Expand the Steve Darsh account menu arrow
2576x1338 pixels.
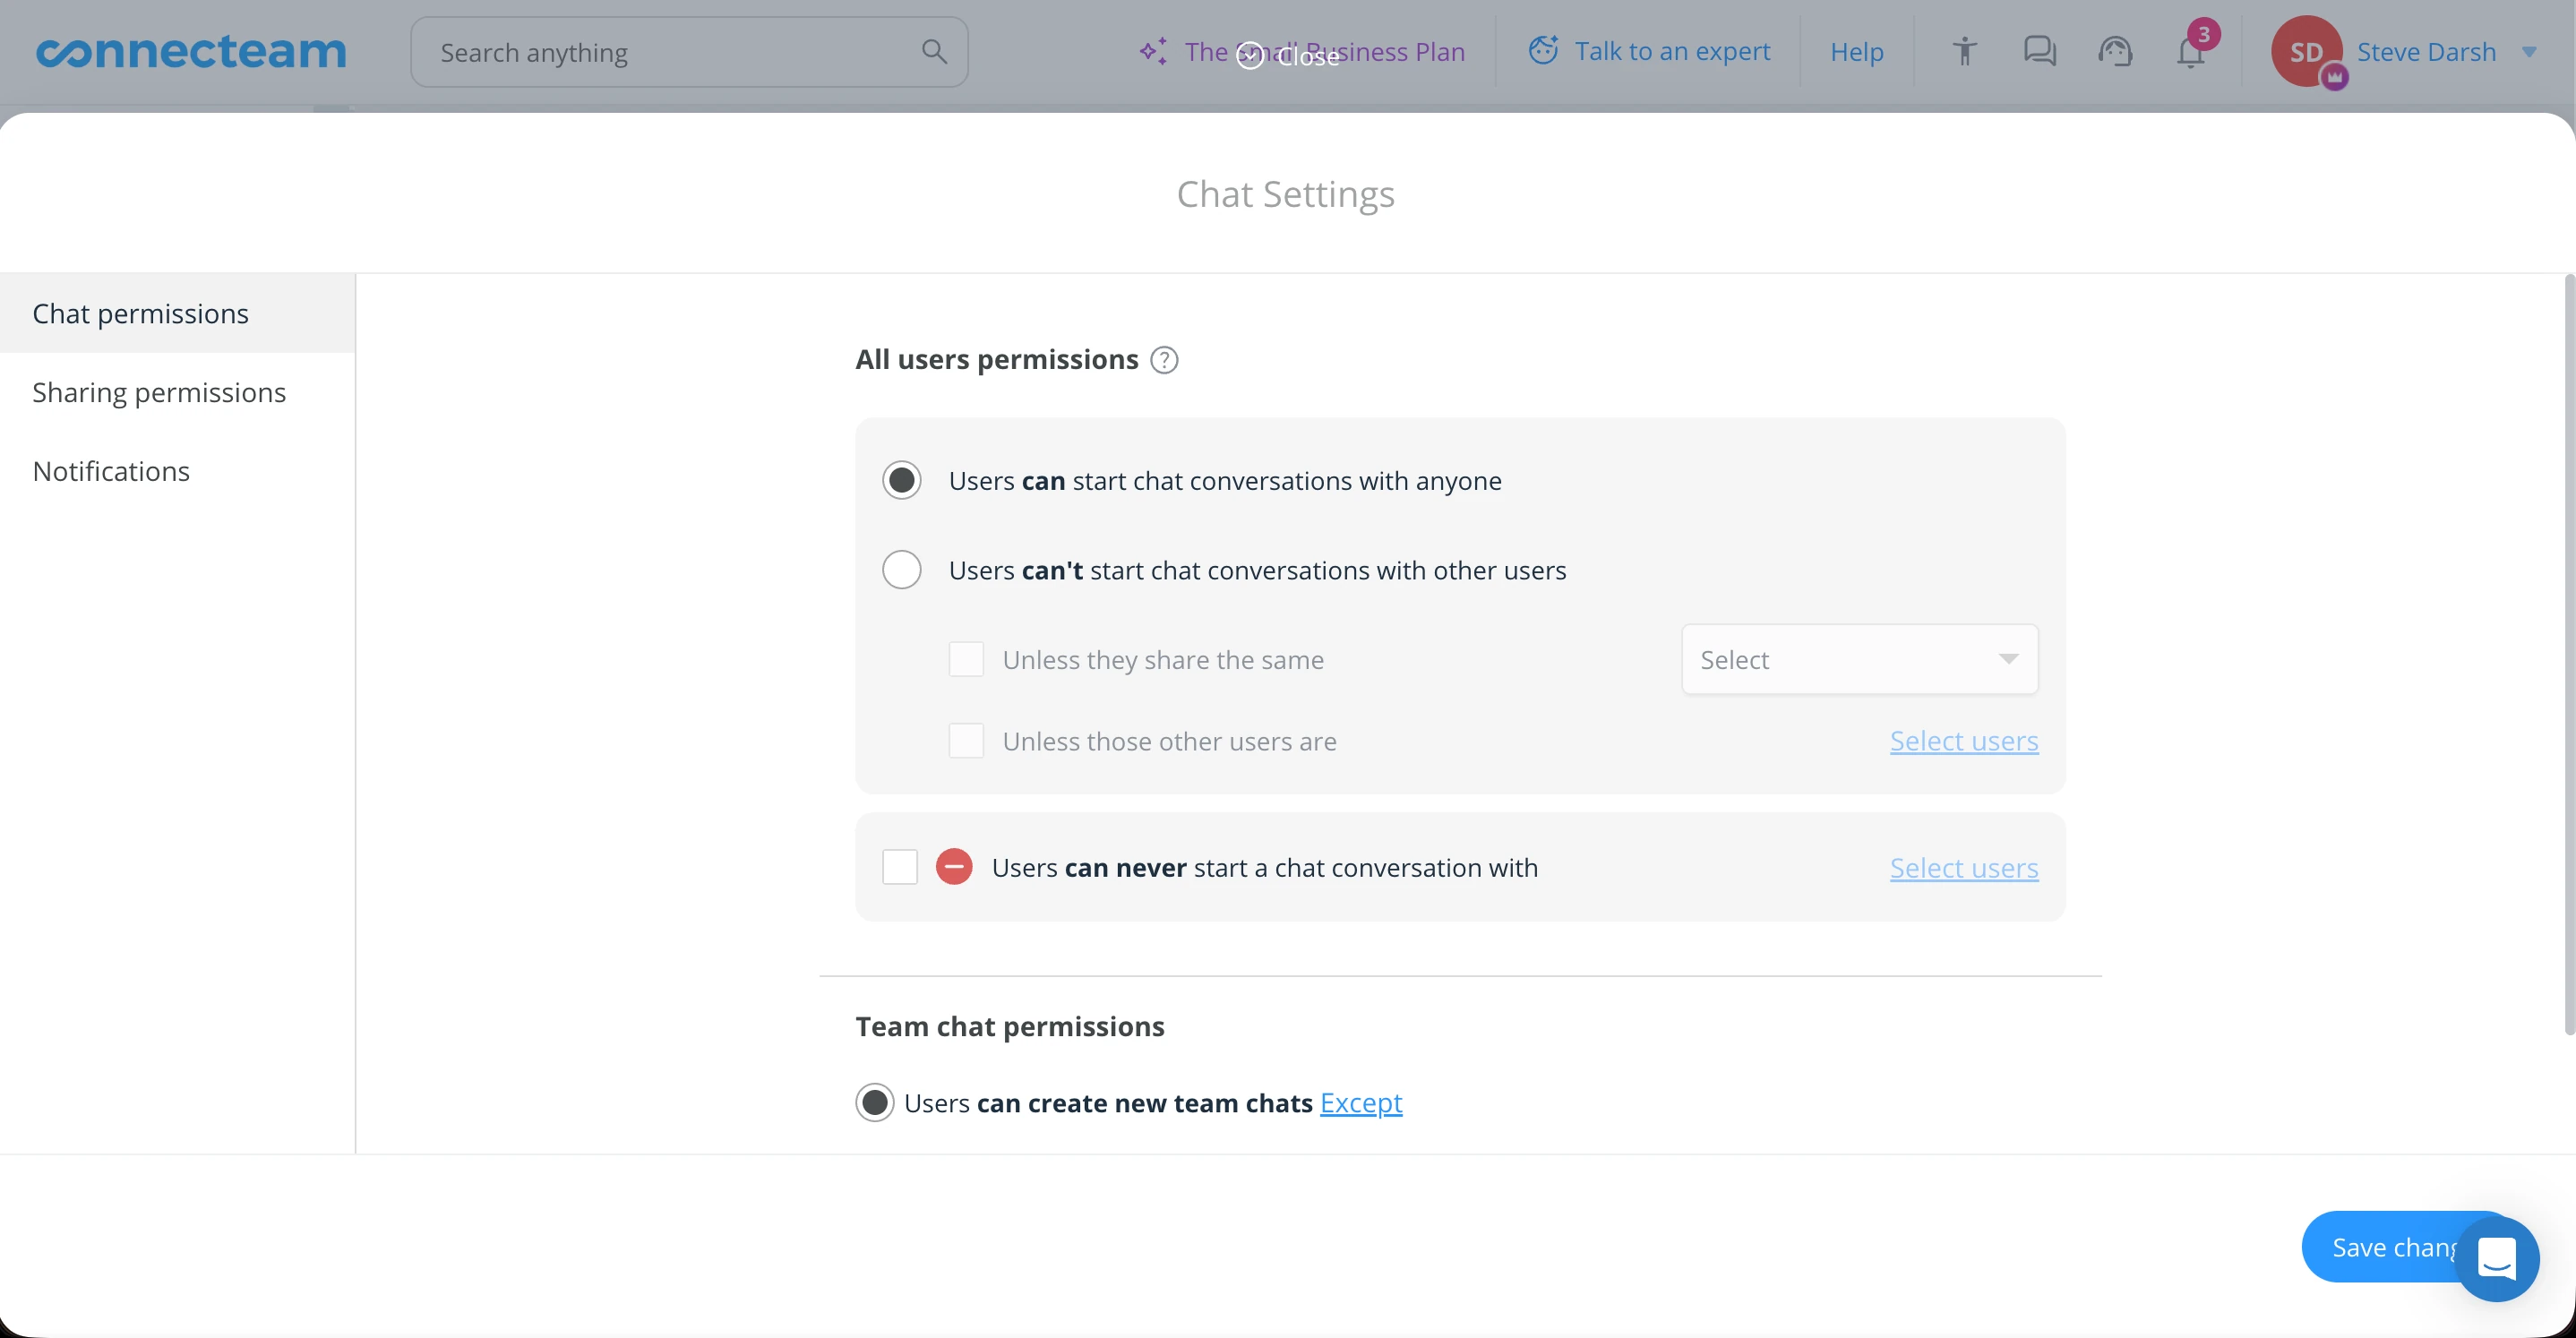click(x=2528, y=52)
